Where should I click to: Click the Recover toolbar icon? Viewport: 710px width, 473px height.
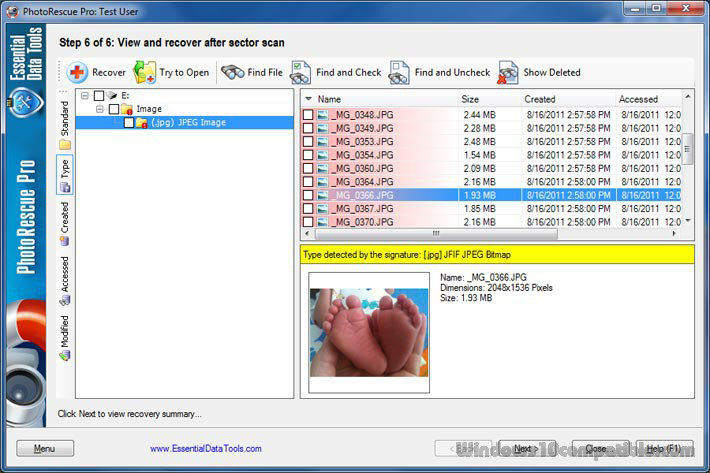click(78, 72)
